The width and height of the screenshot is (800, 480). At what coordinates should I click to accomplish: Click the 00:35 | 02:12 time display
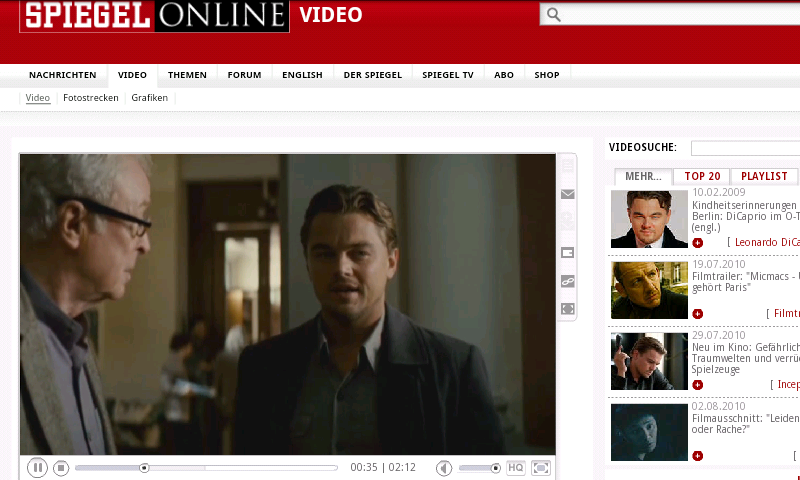coord(383,467)
